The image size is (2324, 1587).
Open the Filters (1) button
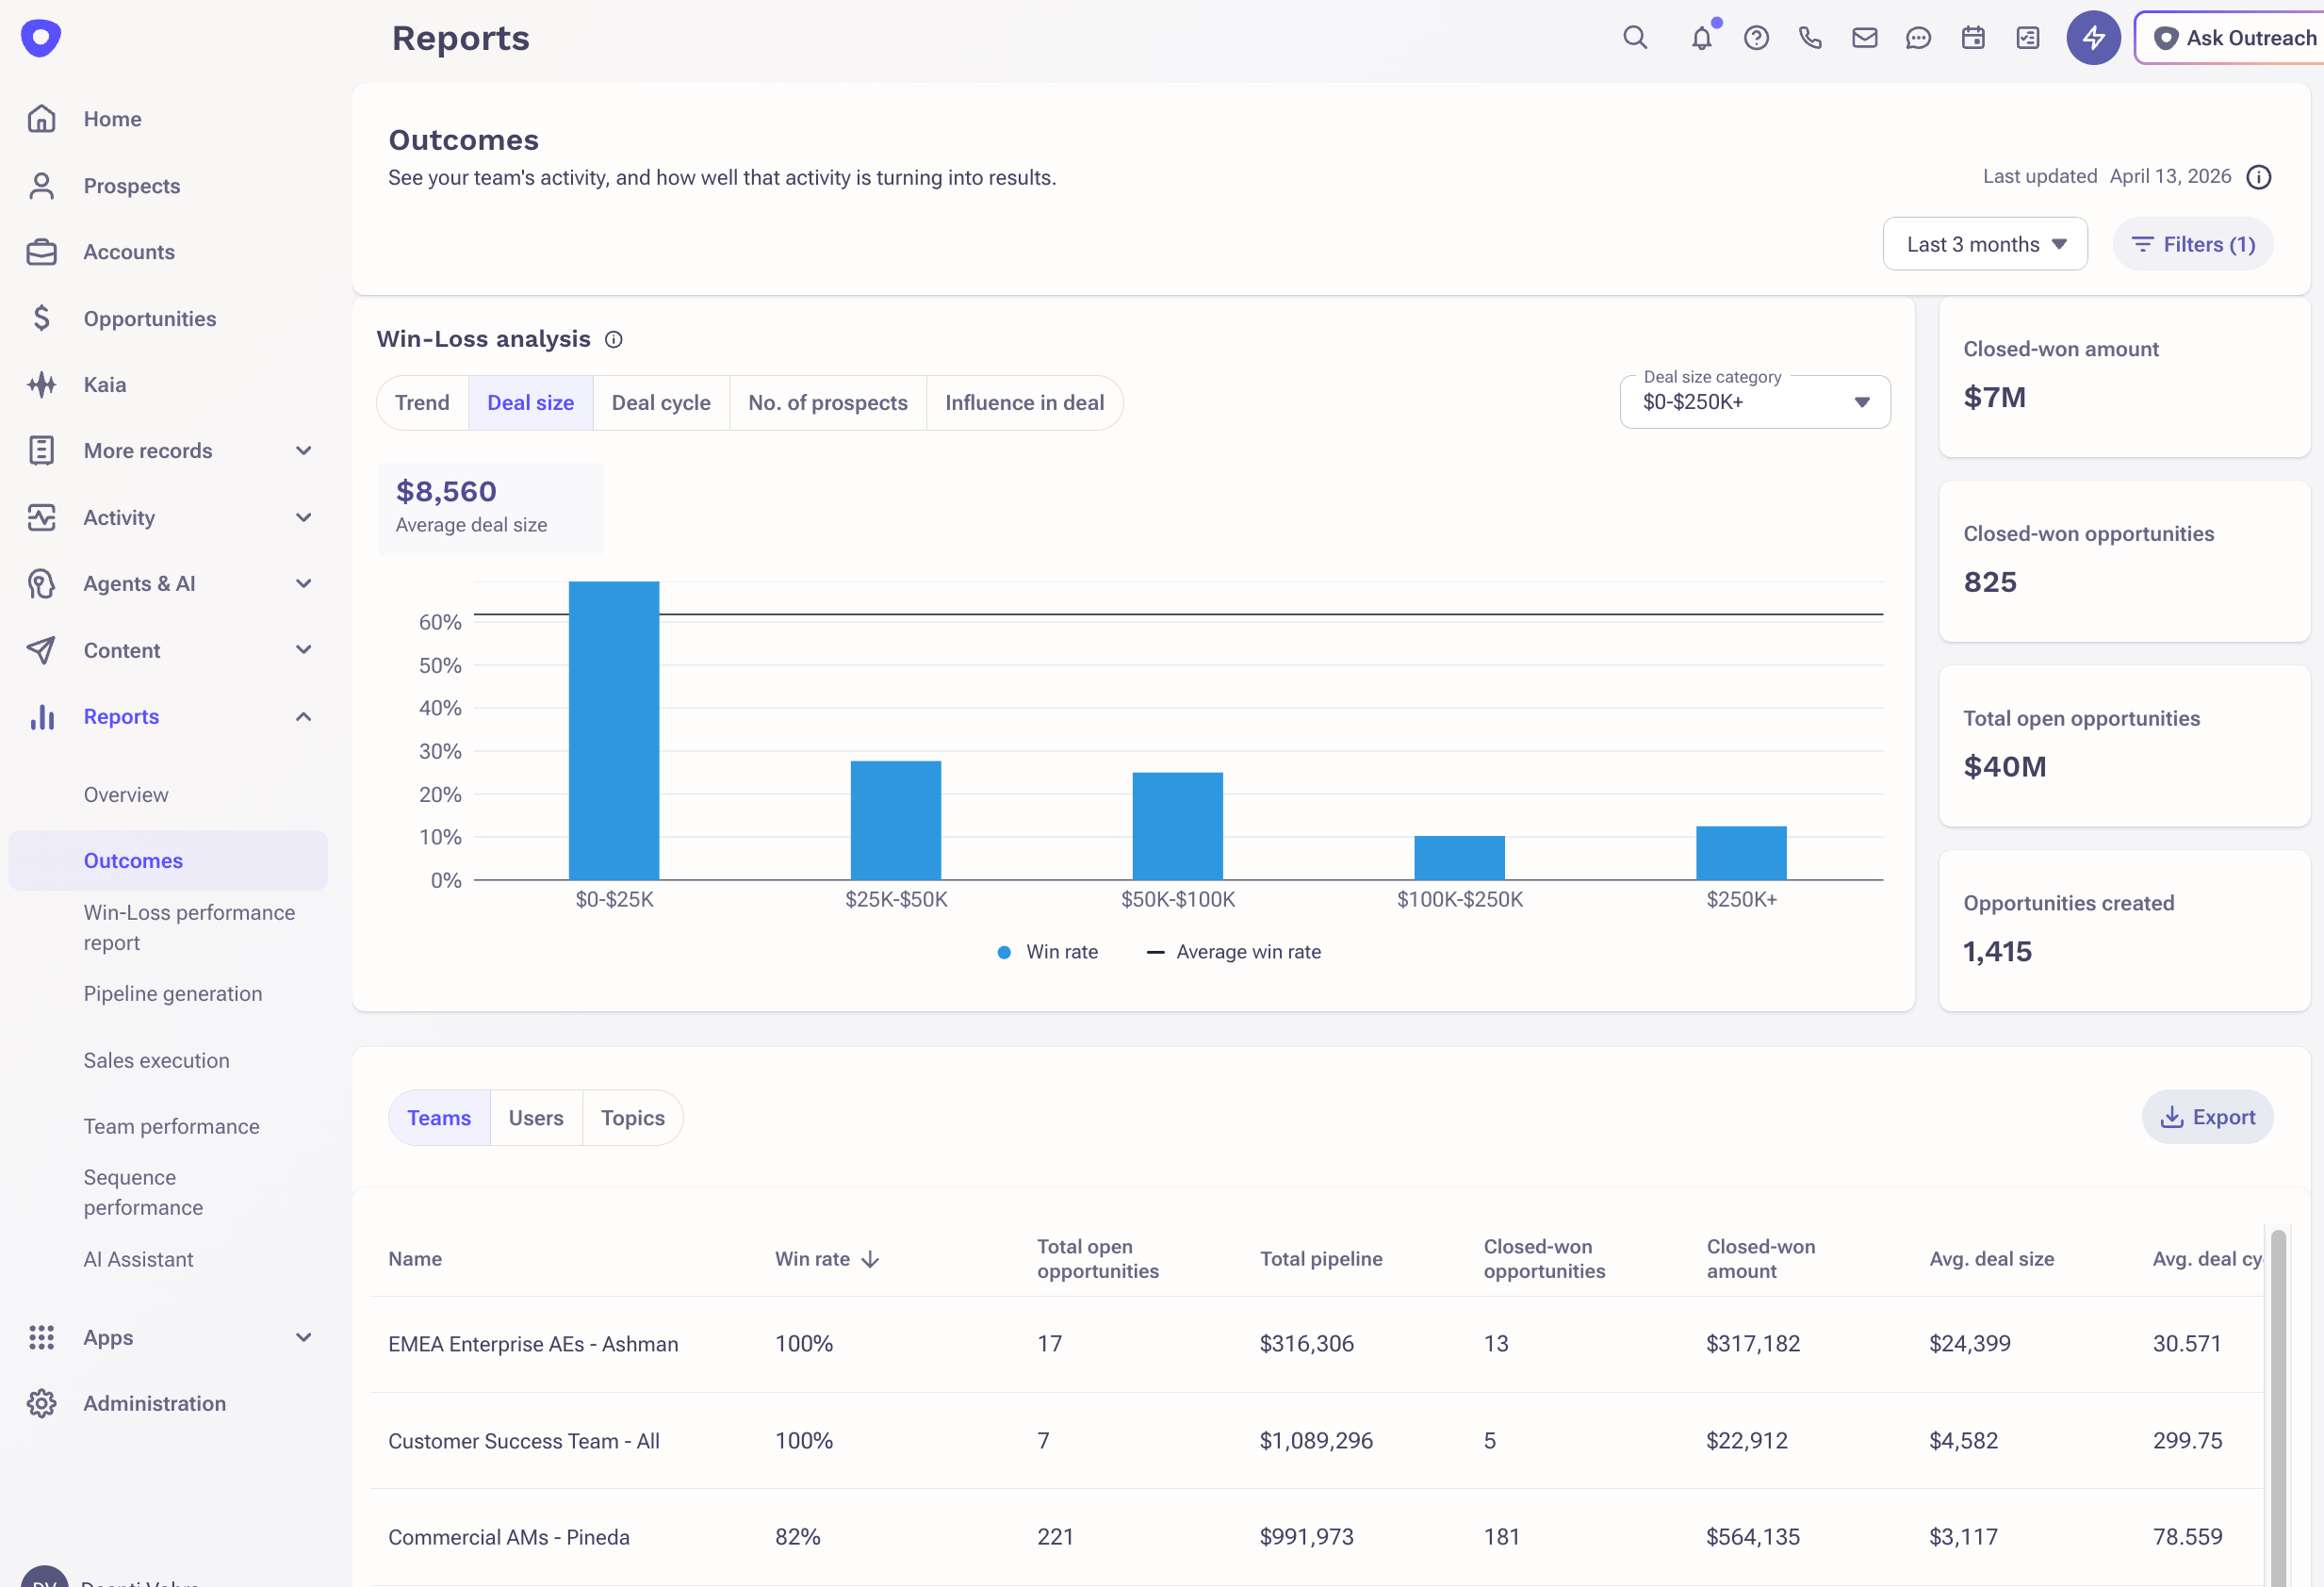click(2192, 244)
